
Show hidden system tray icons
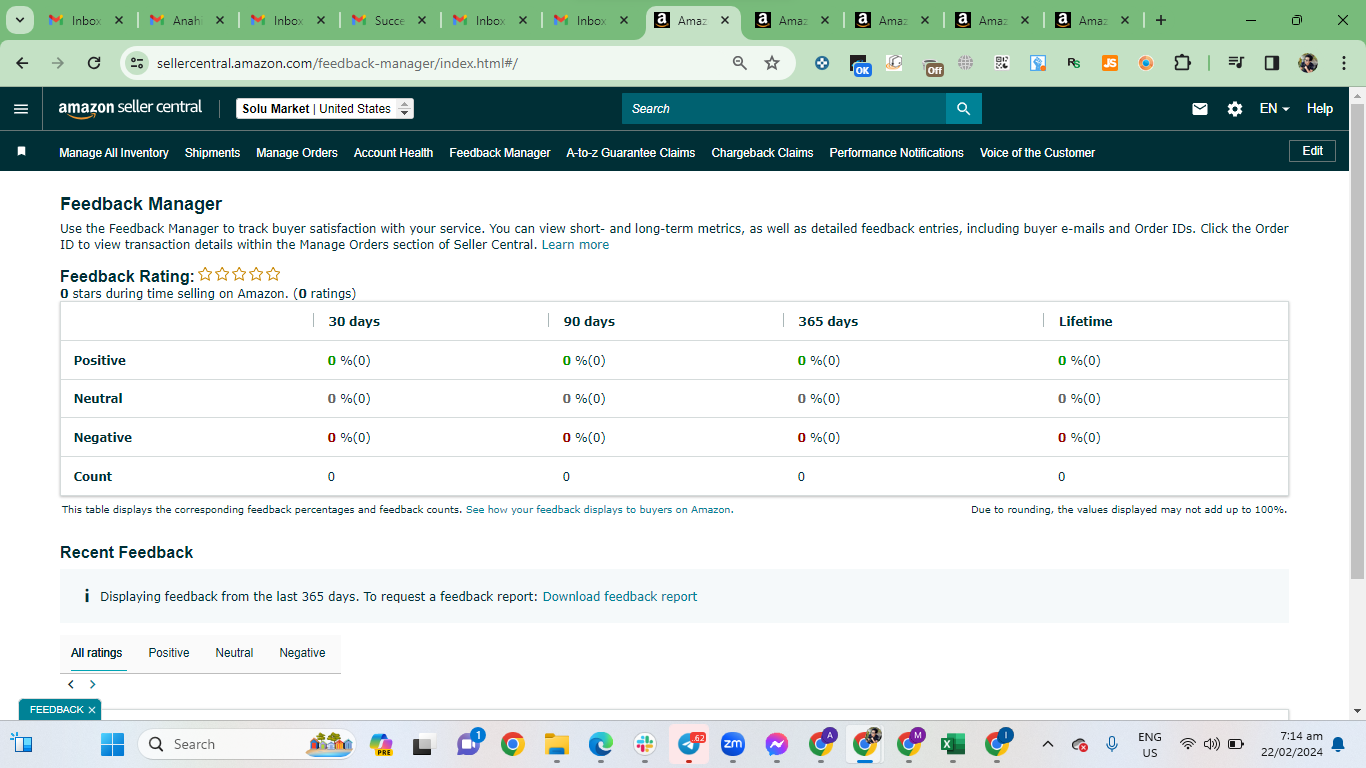[x=1047, y=744]
